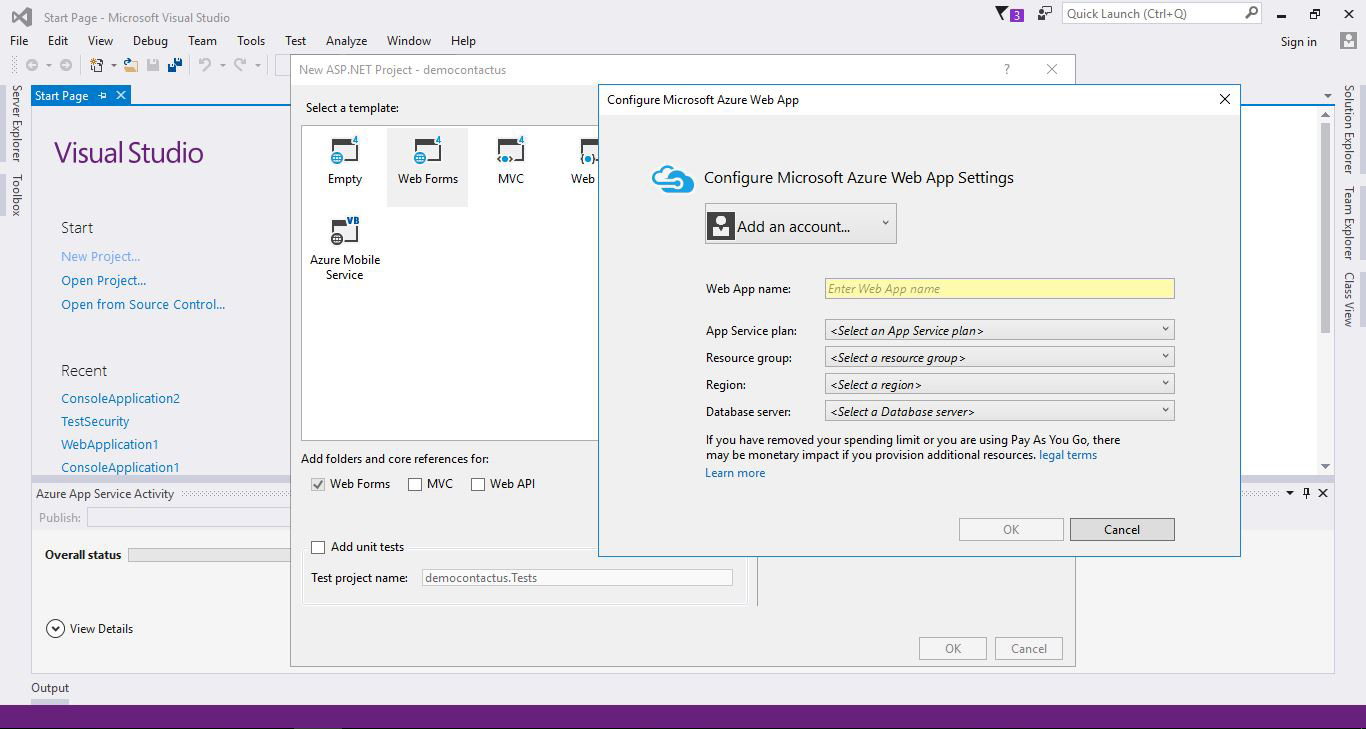This screenshot has height=729, width=1366.
Task: Open the View menu
Action: tap(100, 41)
